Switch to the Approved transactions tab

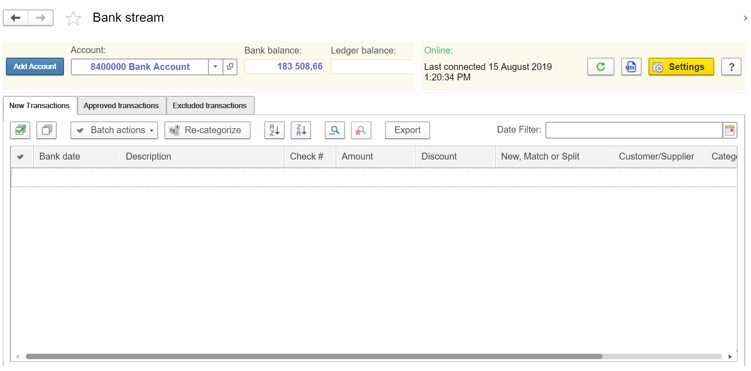coord(121,105)
